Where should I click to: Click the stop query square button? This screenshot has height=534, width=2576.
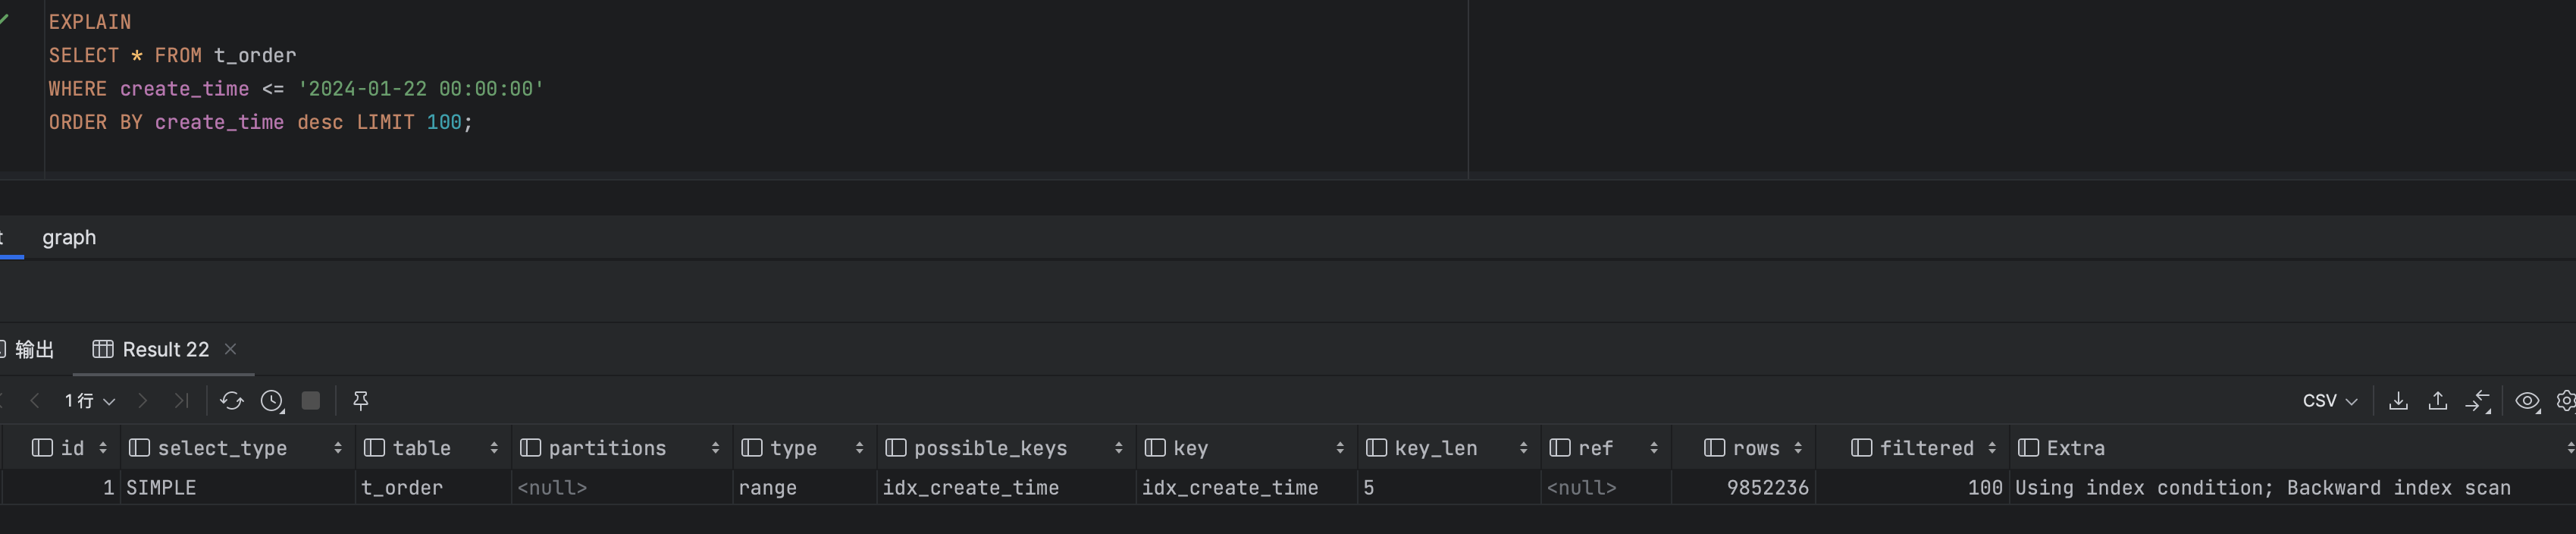[x=311, y=401]
